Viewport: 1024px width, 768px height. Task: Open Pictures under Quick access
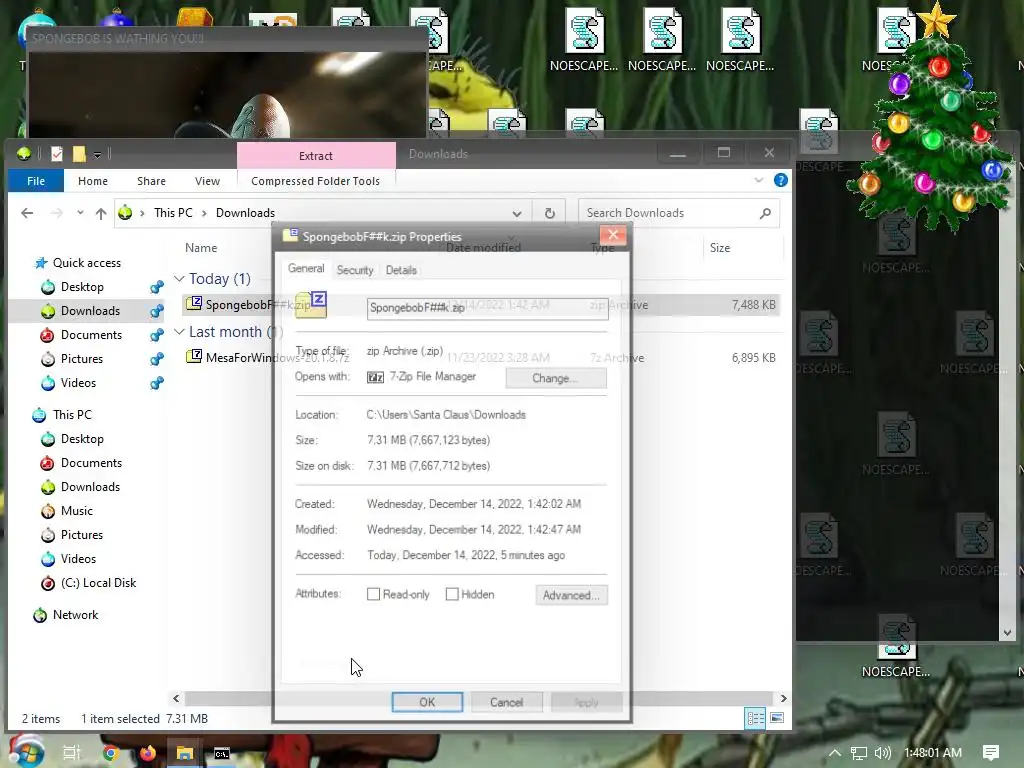pos(82,359)
